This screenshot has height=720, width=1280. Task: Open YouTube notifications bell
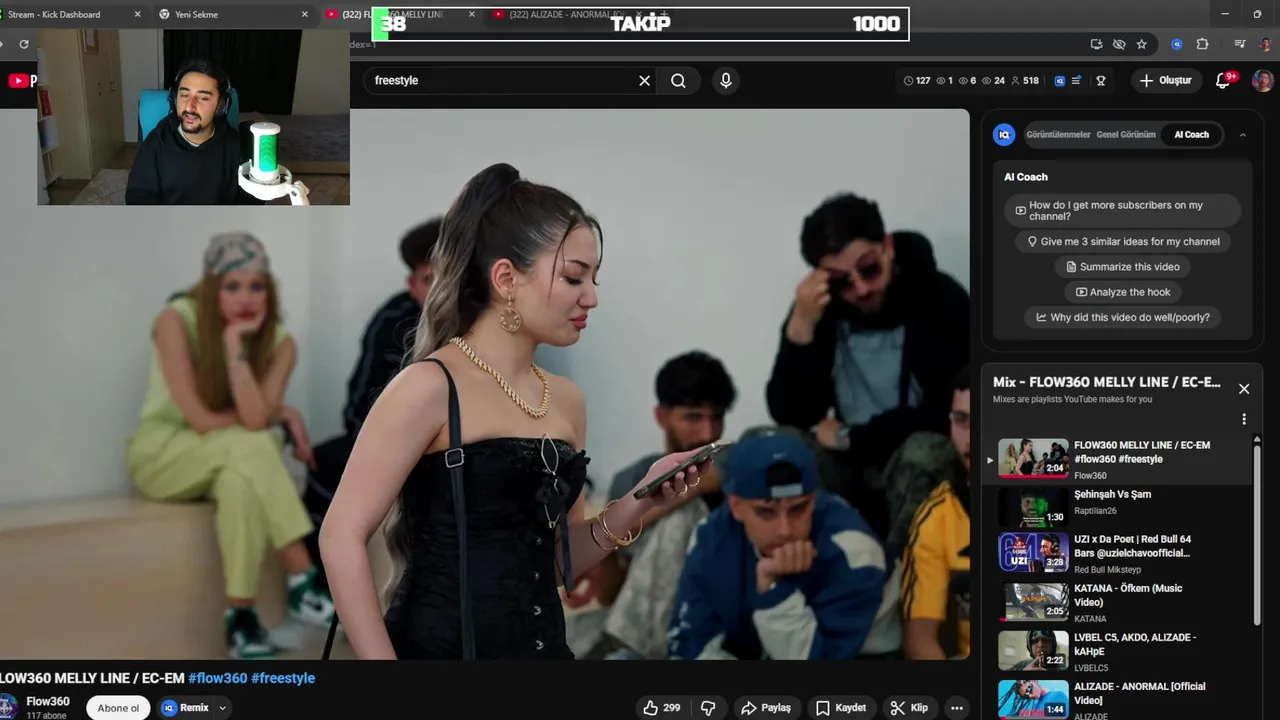coord(1223,80)
